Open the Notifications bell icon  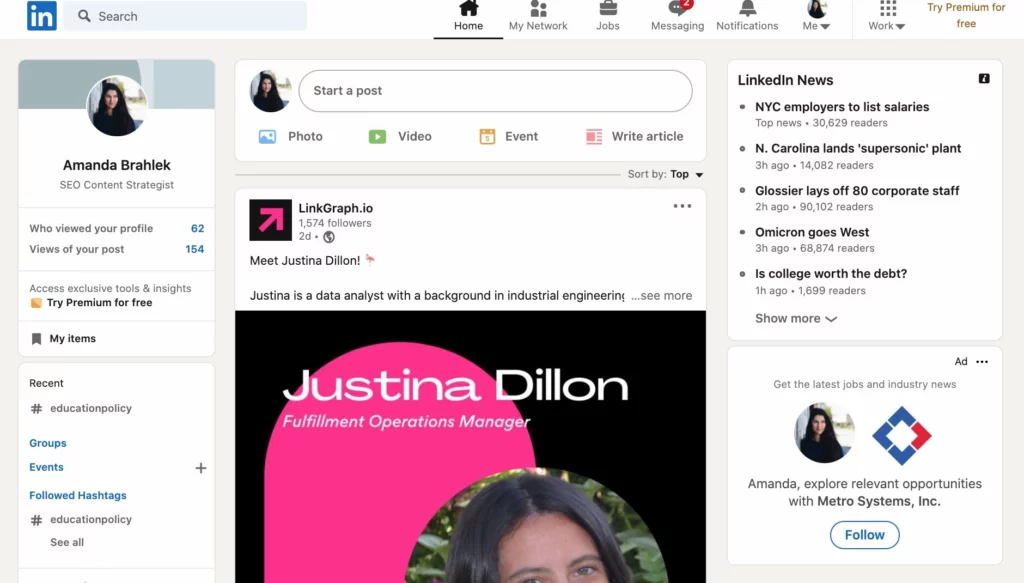[x=747, y=10]
